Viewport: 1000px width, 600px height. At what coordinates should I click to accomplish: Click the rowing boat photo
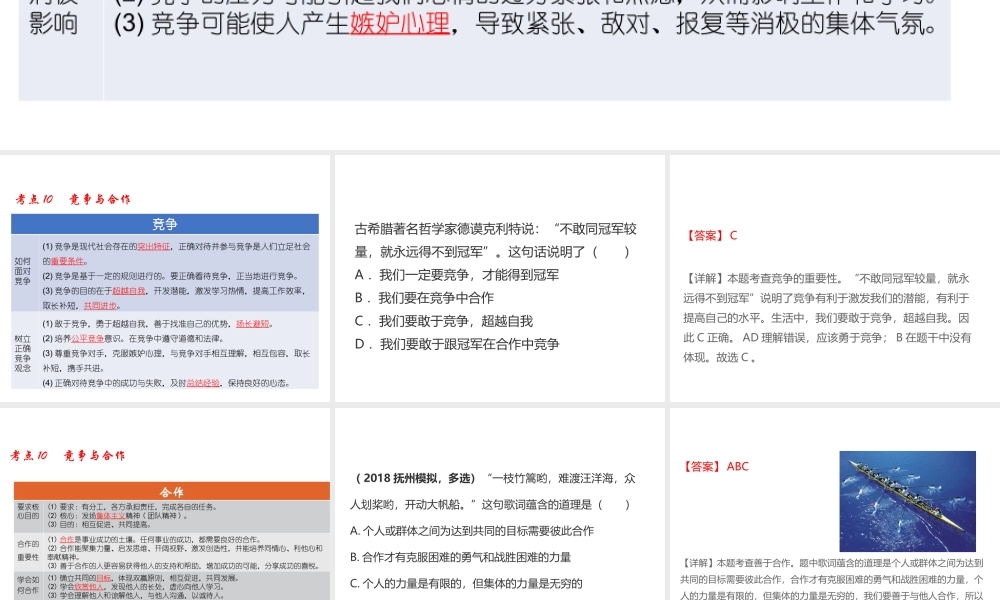pos(908,501)
